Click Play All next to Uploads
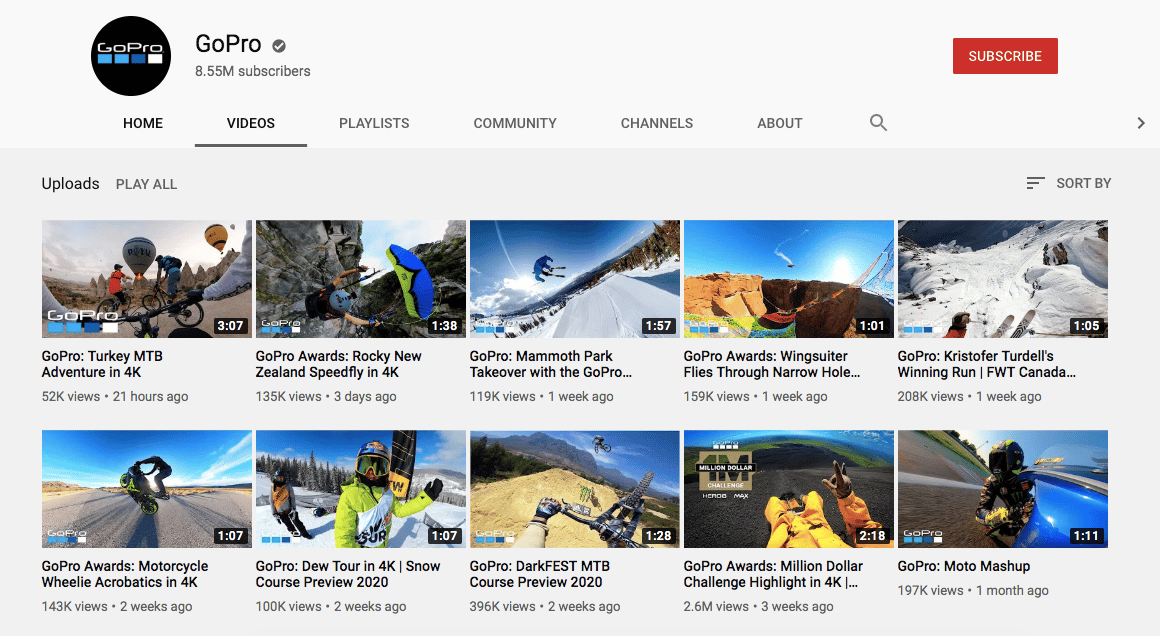 click(x=146, y=184)
